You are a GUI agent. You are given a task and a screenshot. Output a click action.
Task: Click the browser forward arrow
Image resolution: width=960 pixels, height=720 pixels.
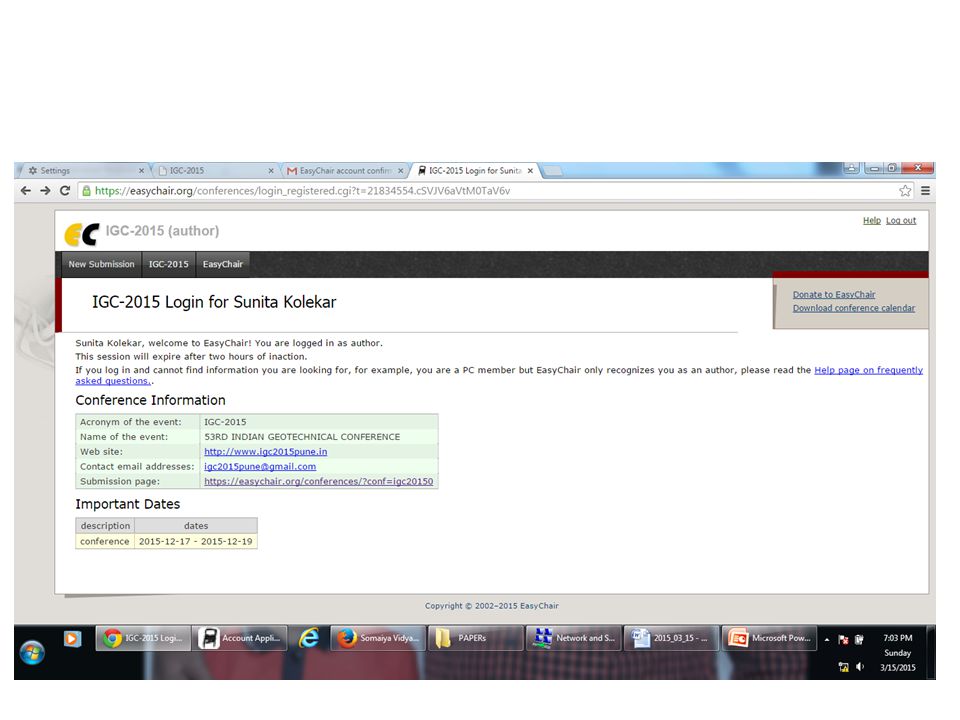point(45,191)
